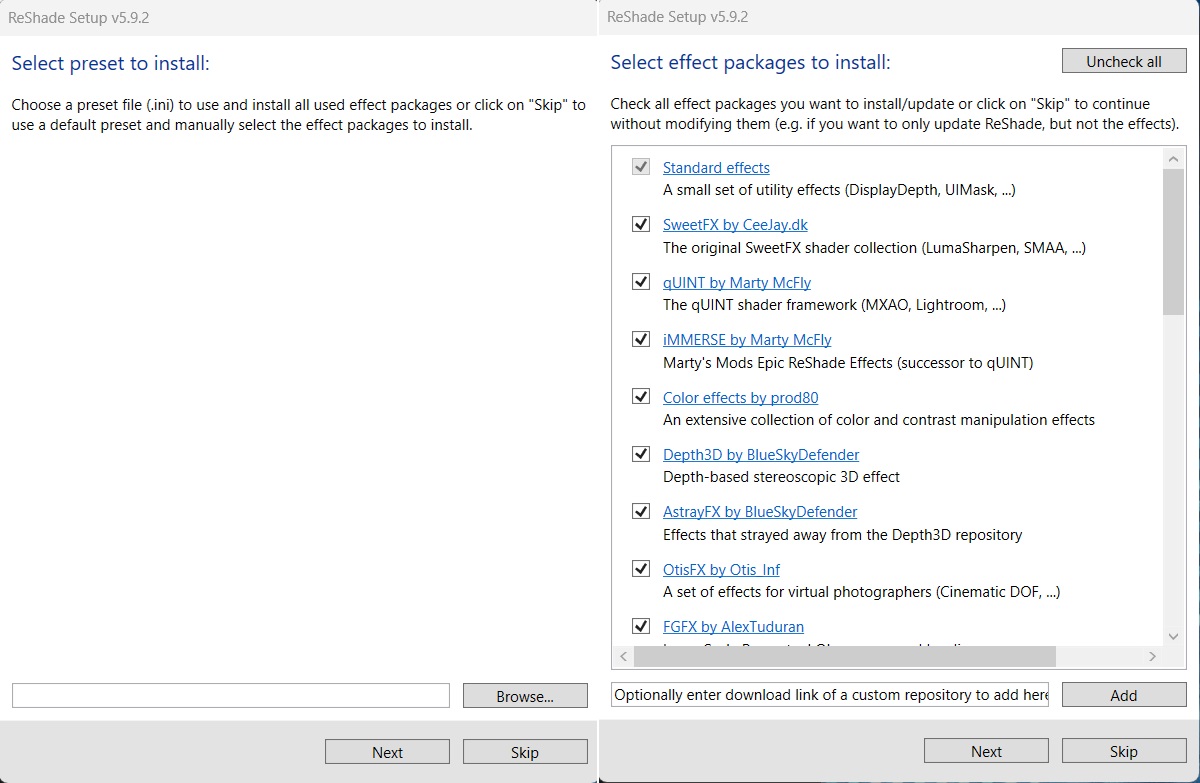The image size is (1200, 783).
Task: Click the custom repository download link field
Action: (x=831, y=695)
